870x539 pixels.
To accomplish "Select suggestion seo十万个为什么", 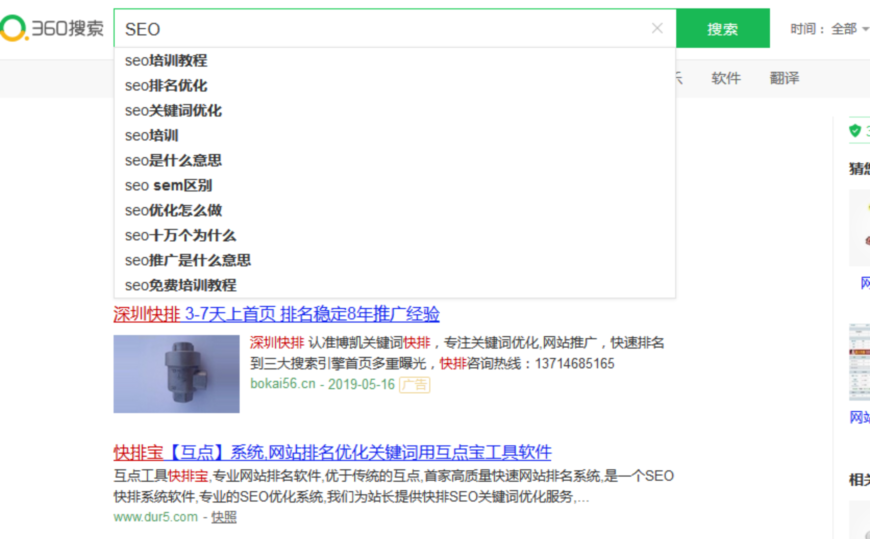I will tap(394, 235).
